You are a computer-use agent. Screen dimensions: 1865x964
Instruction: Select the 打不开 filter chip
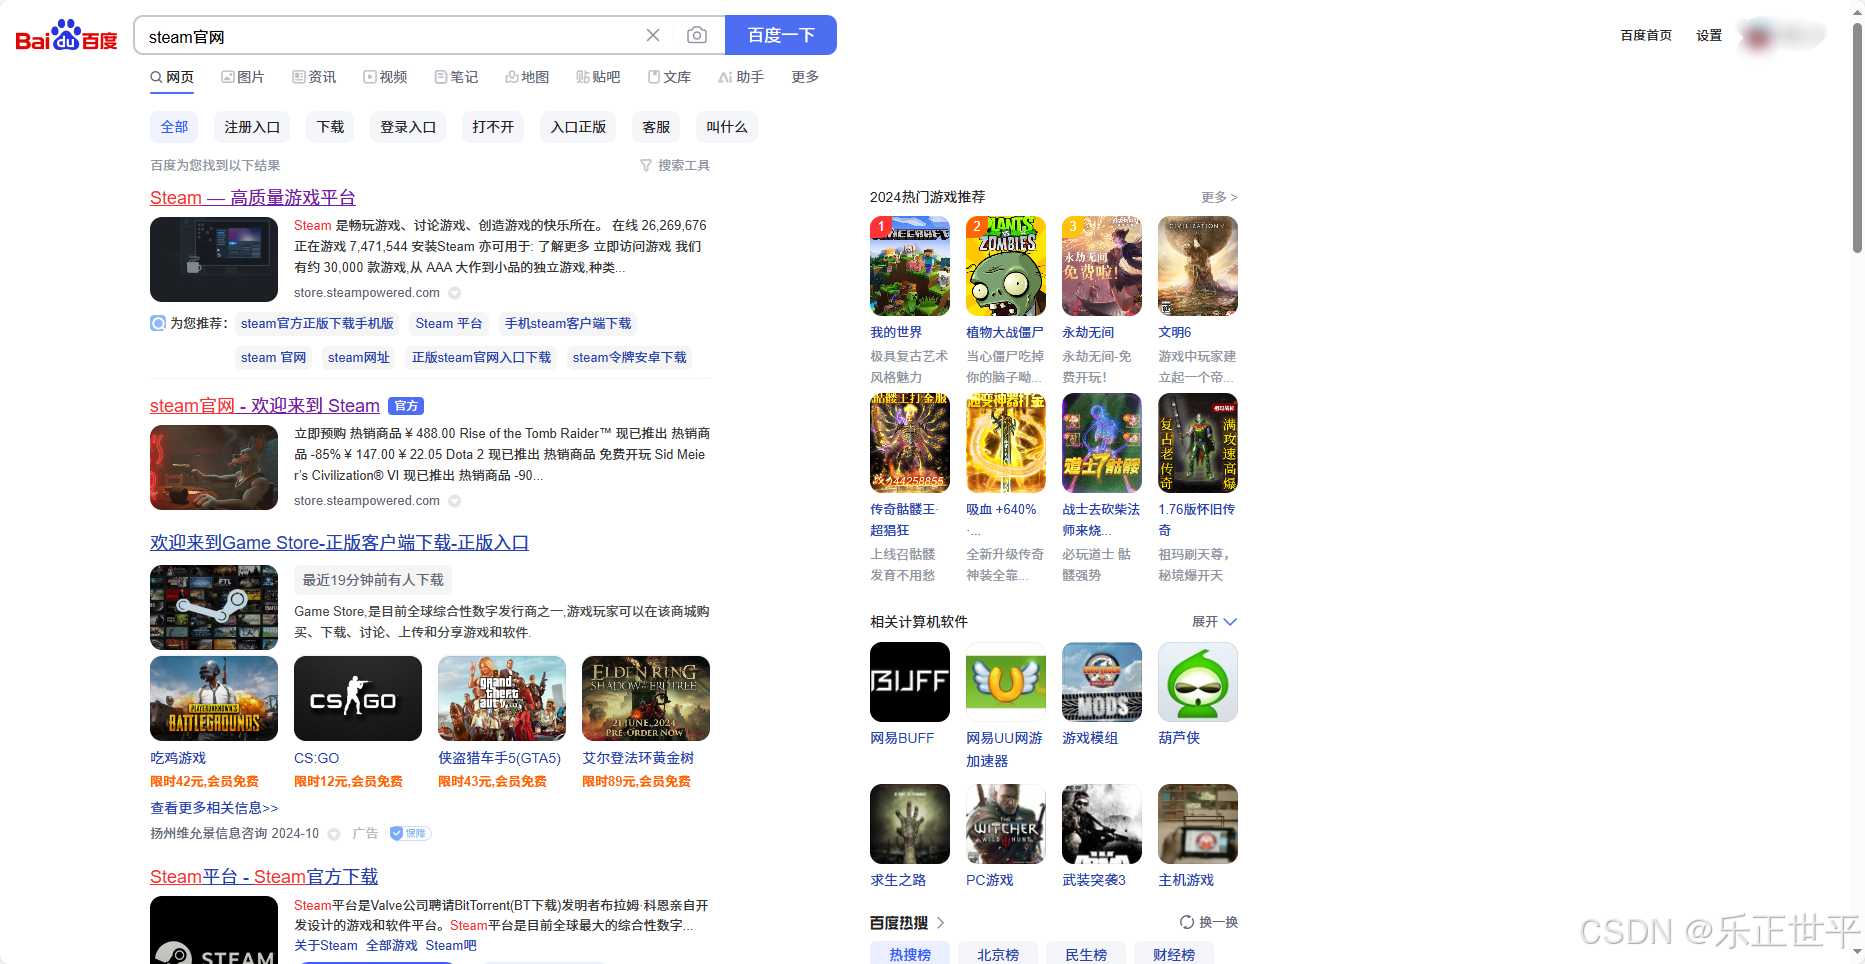pos(493,127)
